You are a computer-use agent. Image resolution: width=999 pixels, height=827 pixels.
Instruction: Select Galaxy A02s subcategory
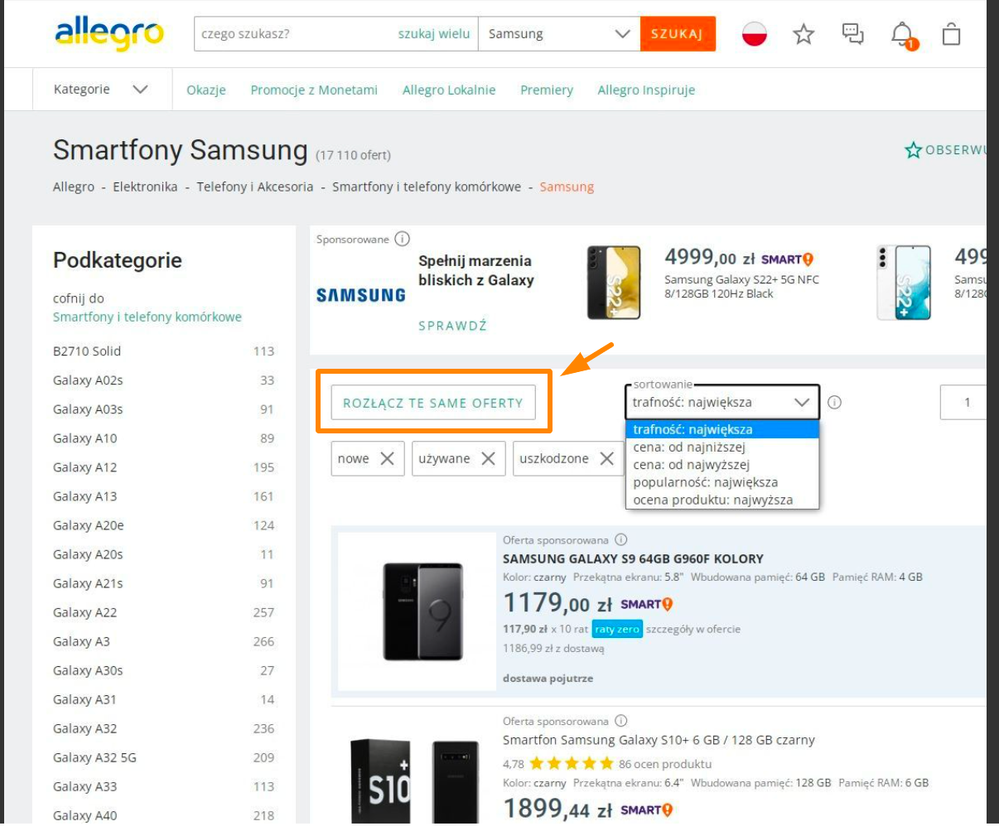(88, 380)
